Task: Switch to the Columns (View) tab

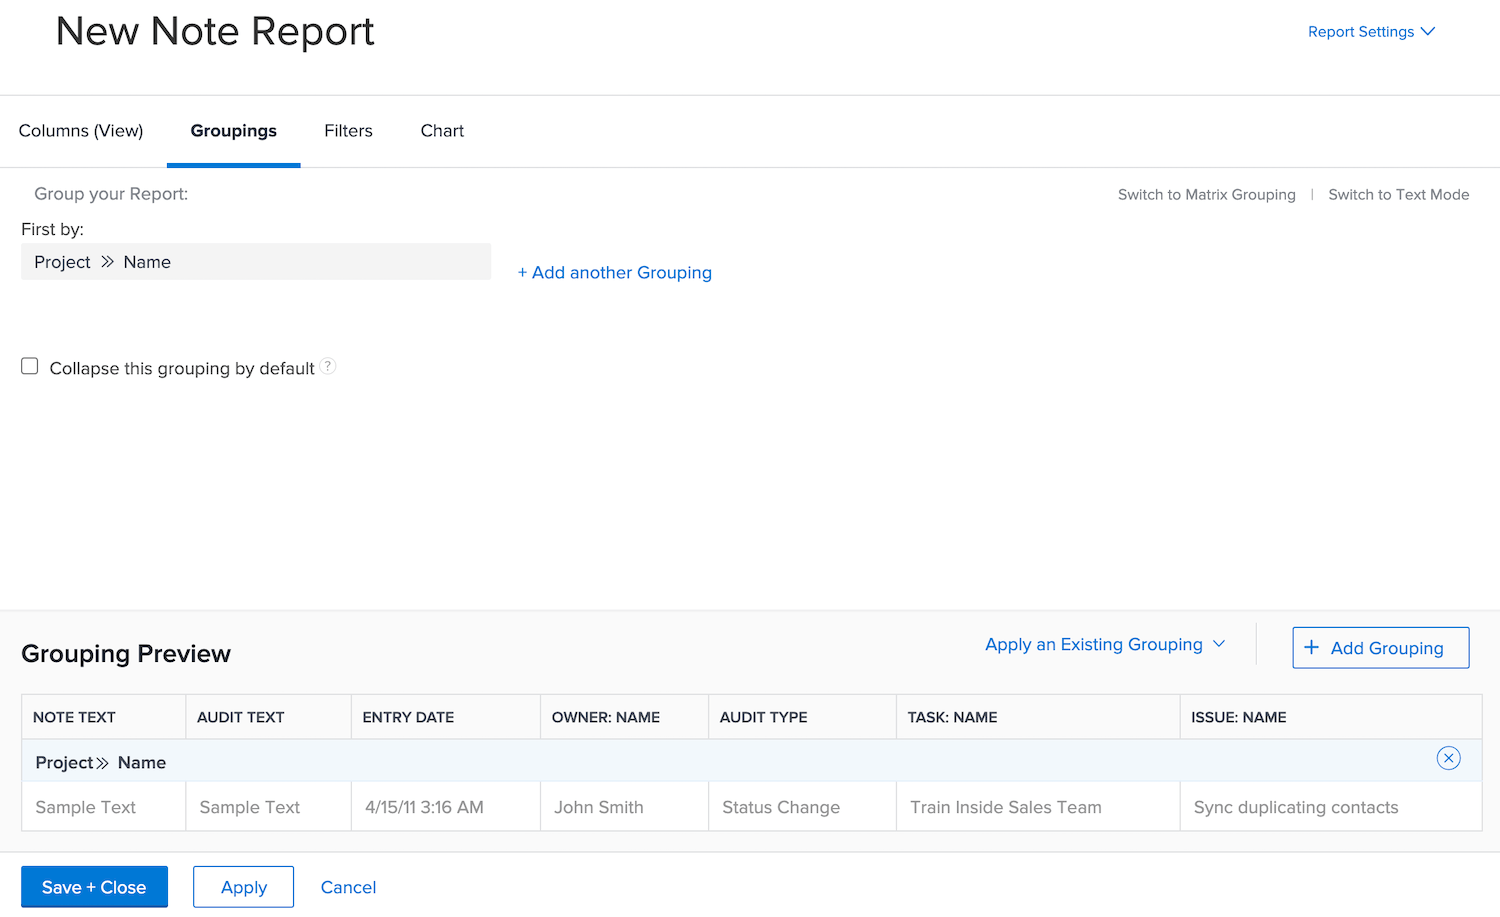Action: (80, 130)
